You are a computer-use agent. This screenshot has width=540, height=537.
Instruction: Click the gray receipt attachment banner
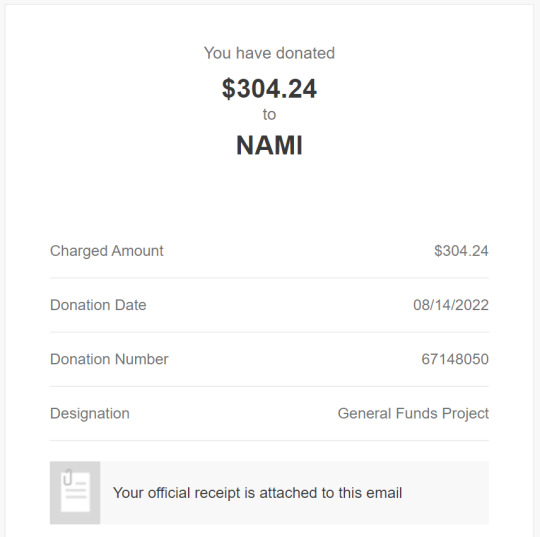pos(269,493)
